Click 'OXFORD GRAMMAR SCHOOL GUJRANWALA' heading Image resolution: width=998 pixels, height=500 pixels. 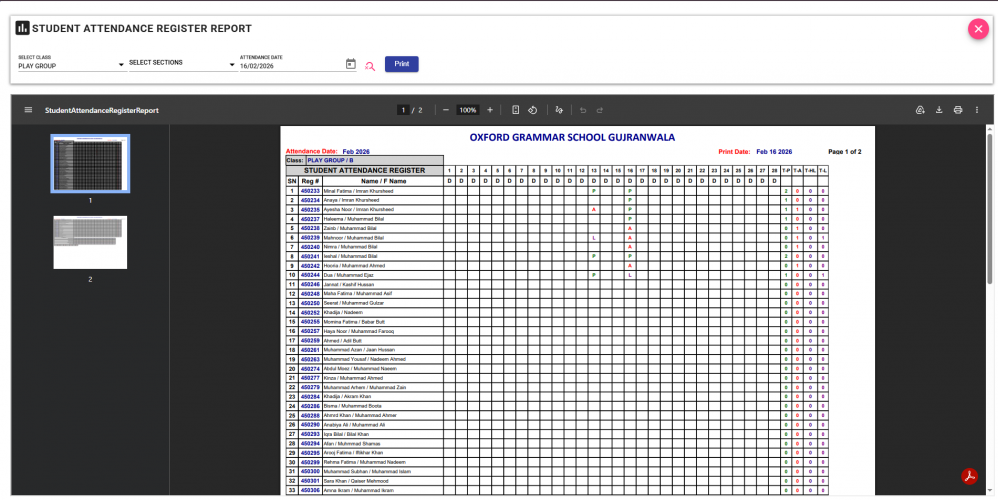(x=572, y=137)
